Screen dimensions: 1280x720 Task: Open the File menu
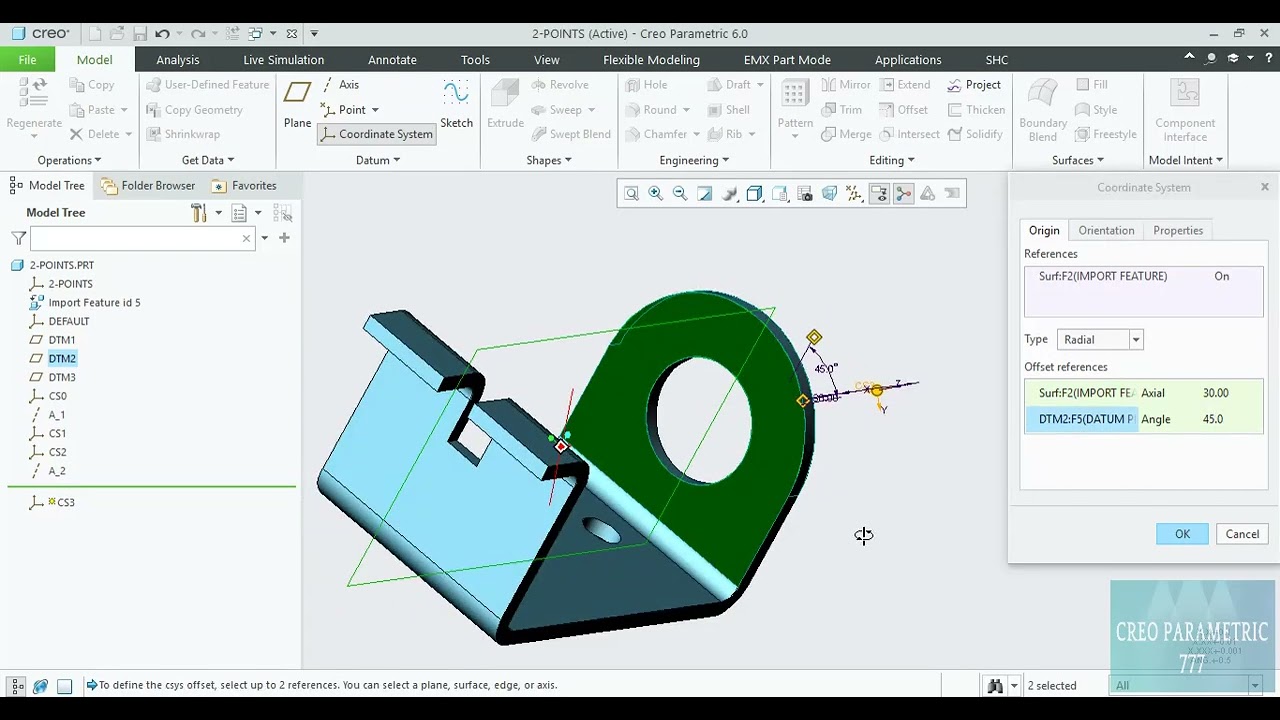tap(27, 60)
